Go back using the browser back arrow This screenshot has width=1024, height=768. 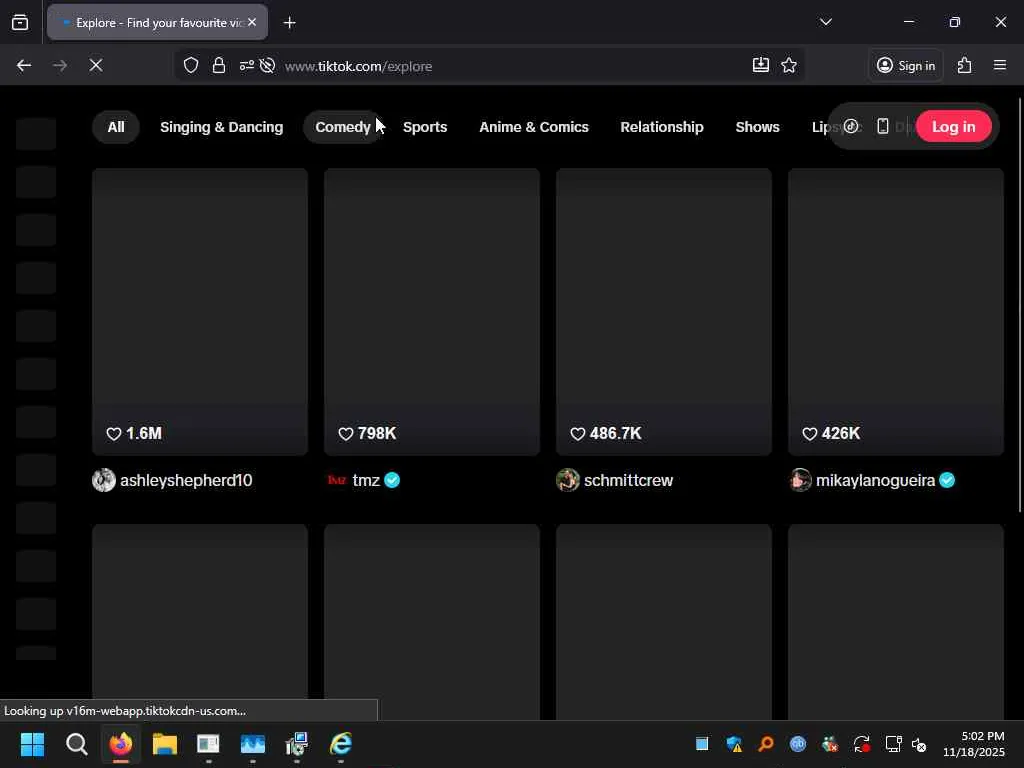(x=24, y=65)
